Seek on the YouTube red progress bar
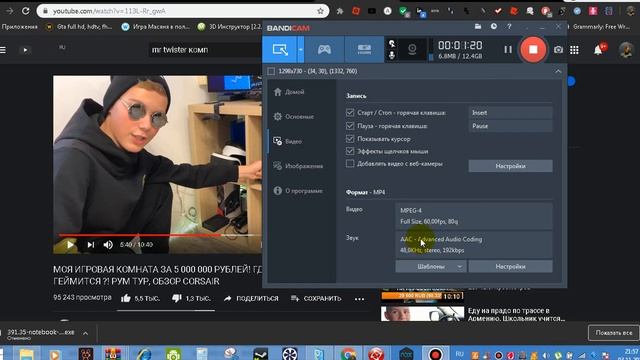The width and height of the screenshot is (640, 360). pyautogui.click(x=139, y=235)
